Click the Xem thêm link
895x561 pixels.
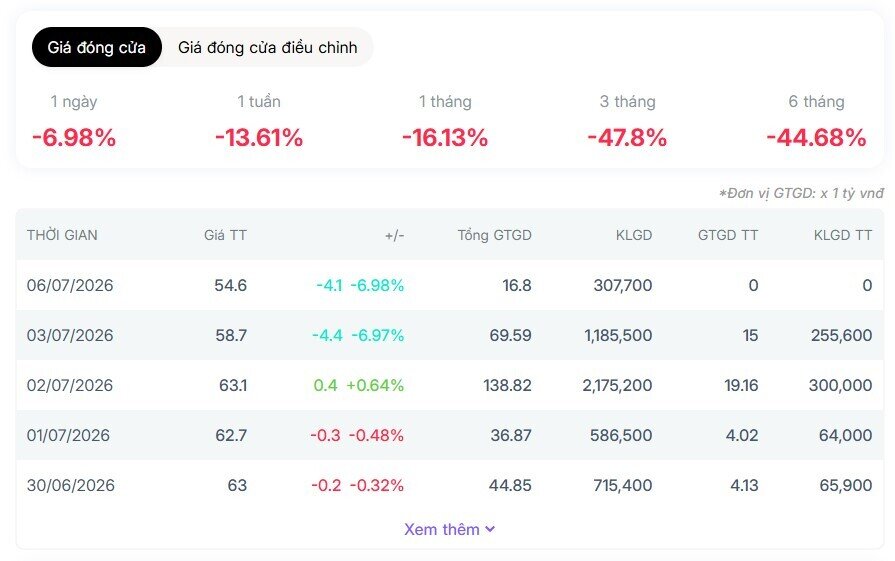[x=442, y=530]
